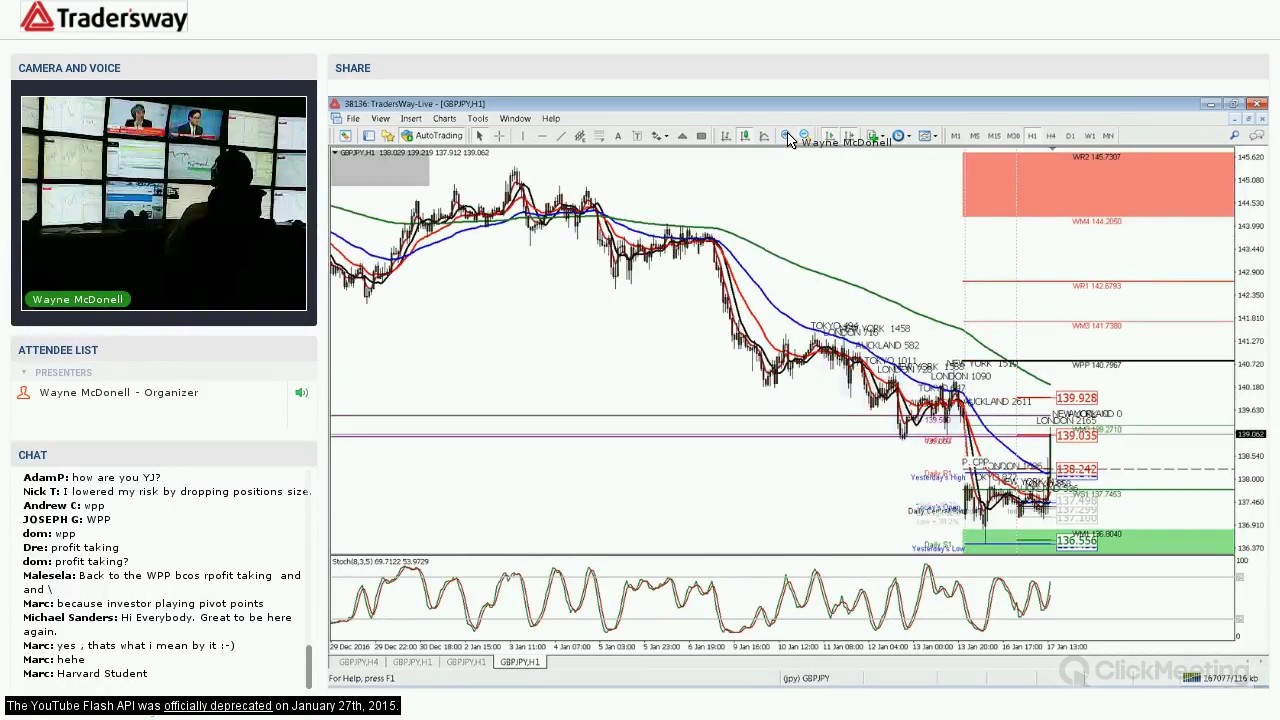Select the trendline drawing tool
This screenshot has width=1280, height=720.
point(561,136)
